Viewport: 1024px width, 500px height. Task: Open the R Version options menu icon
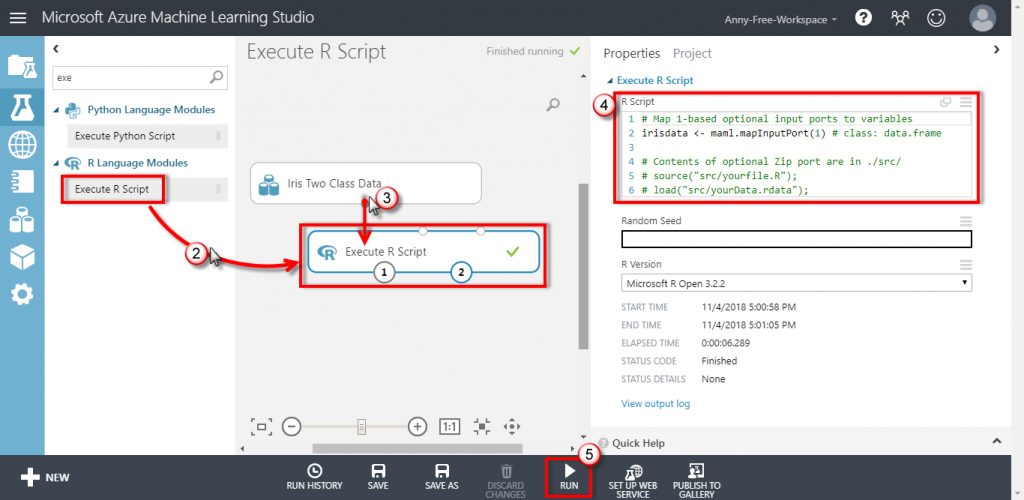tap(966, 264)
